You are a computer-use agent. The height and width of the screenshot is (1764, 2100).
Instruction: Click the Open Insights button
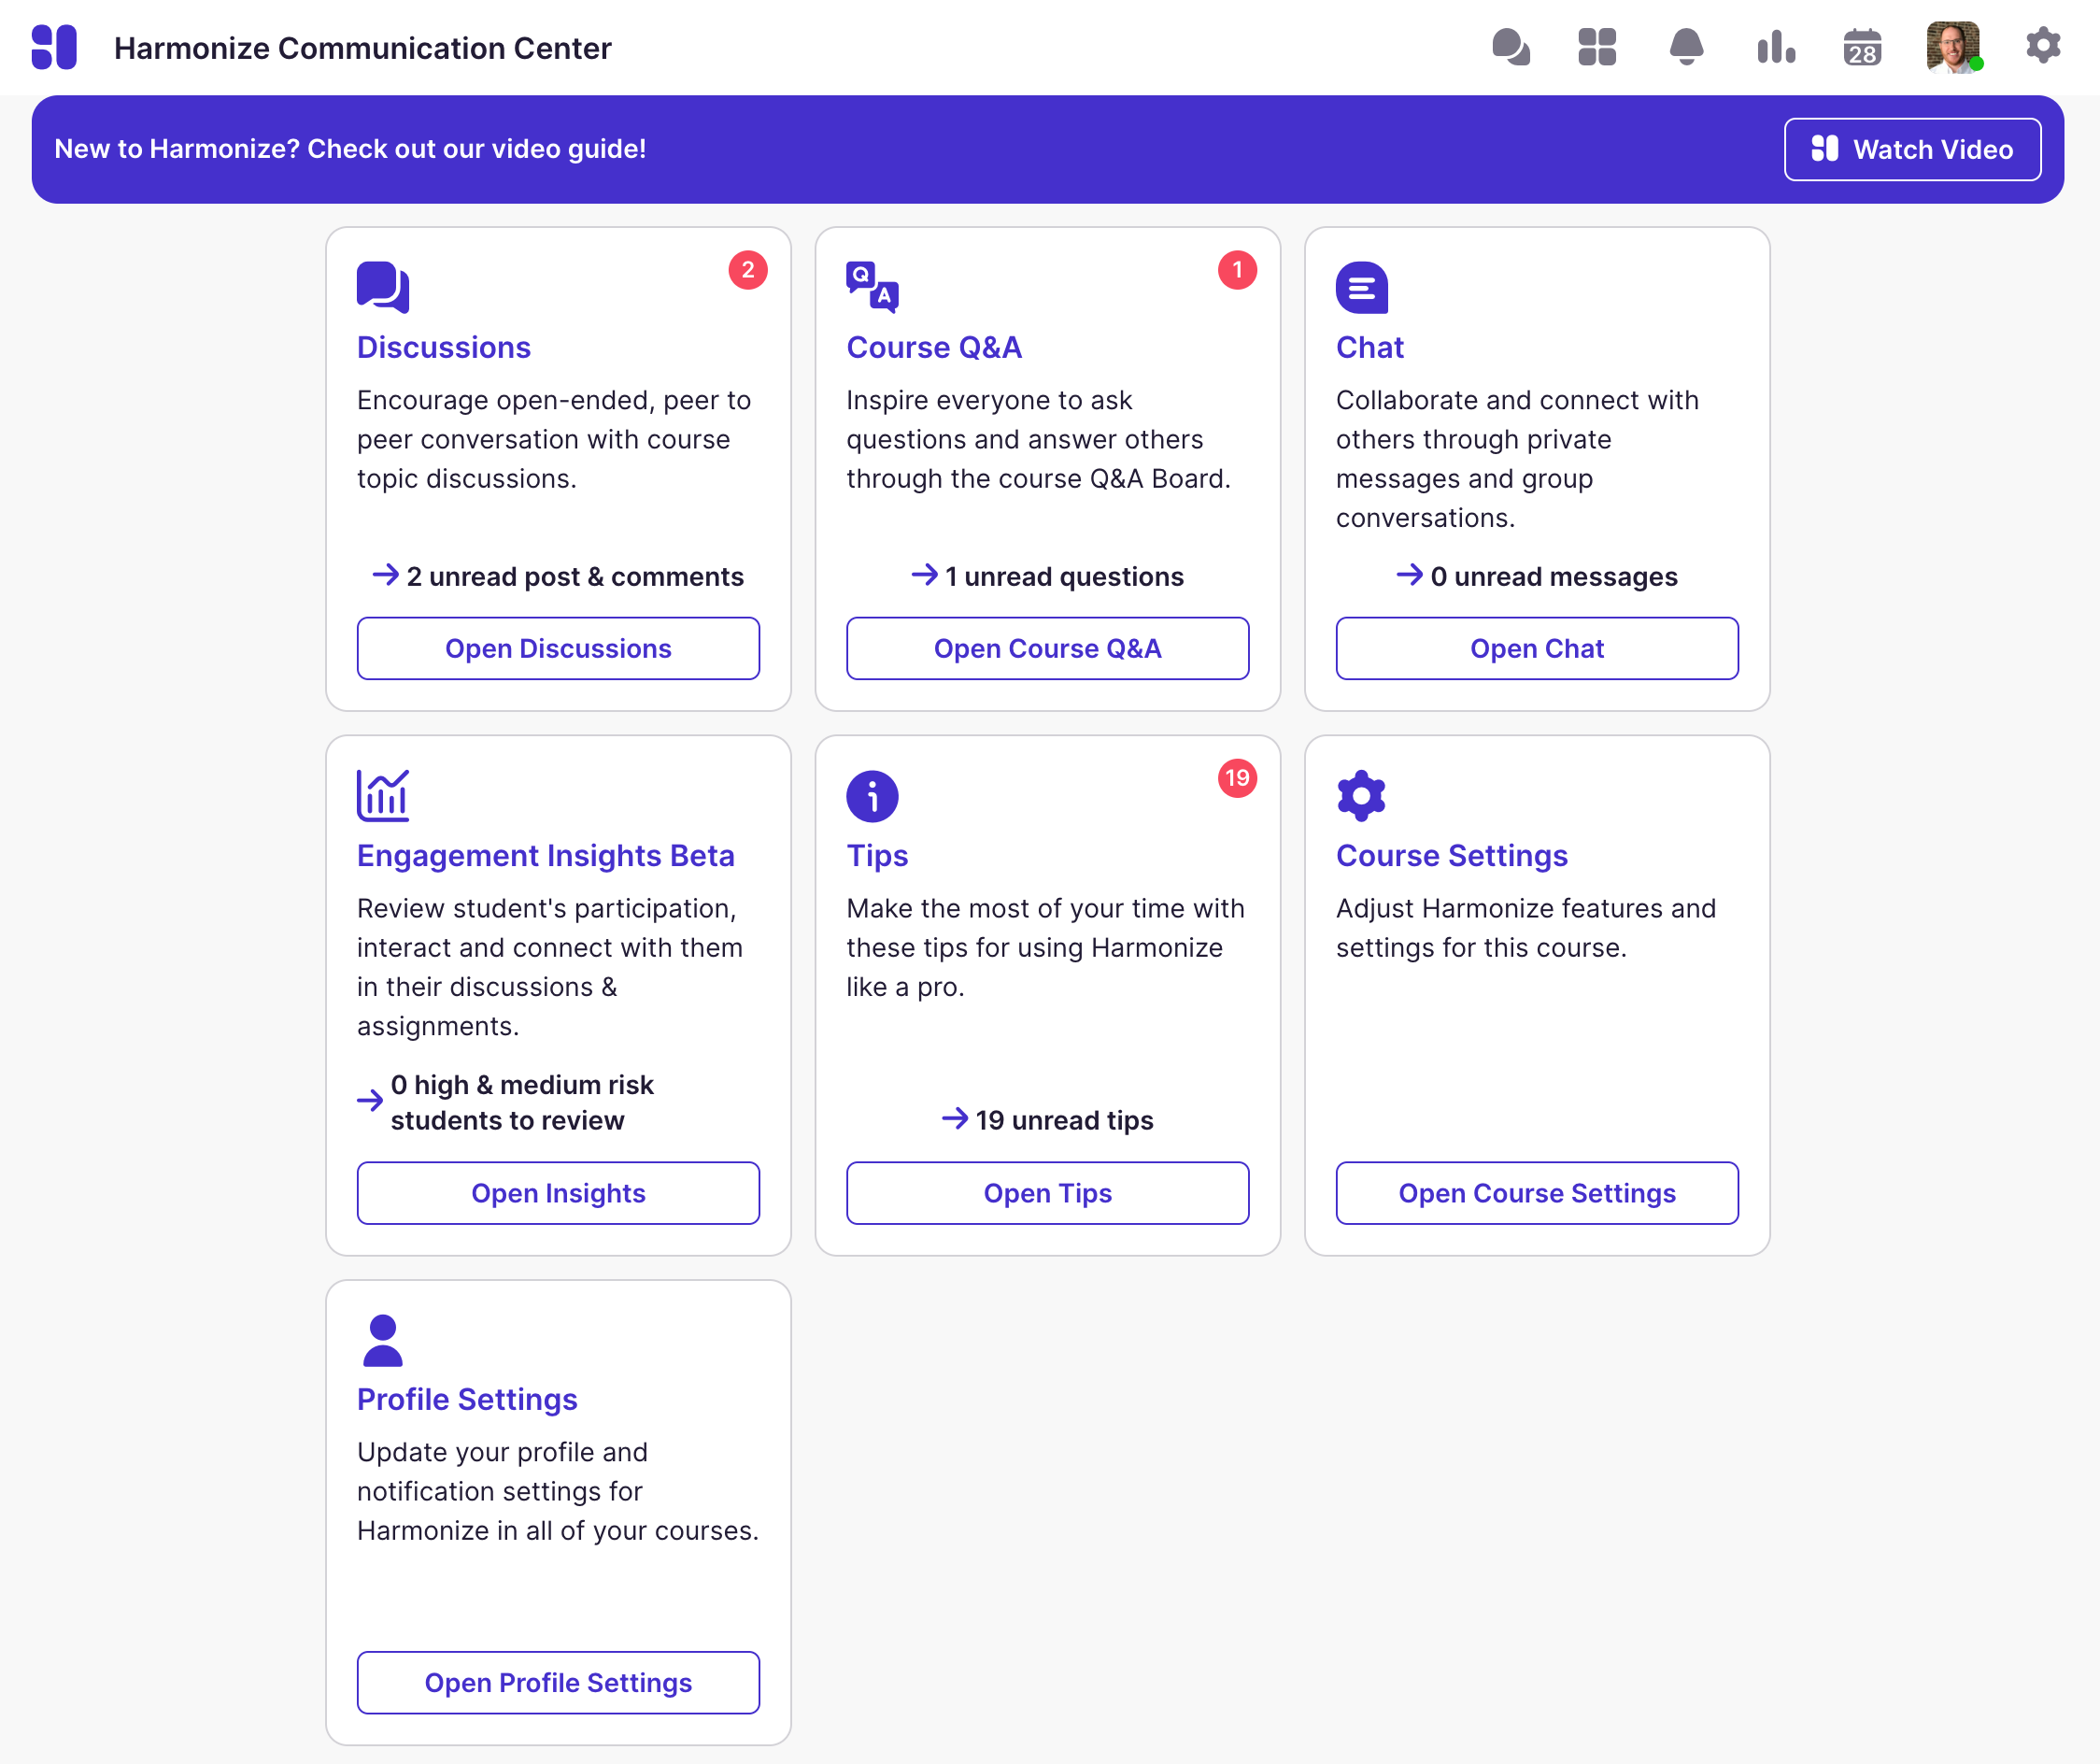[558, 1193]
